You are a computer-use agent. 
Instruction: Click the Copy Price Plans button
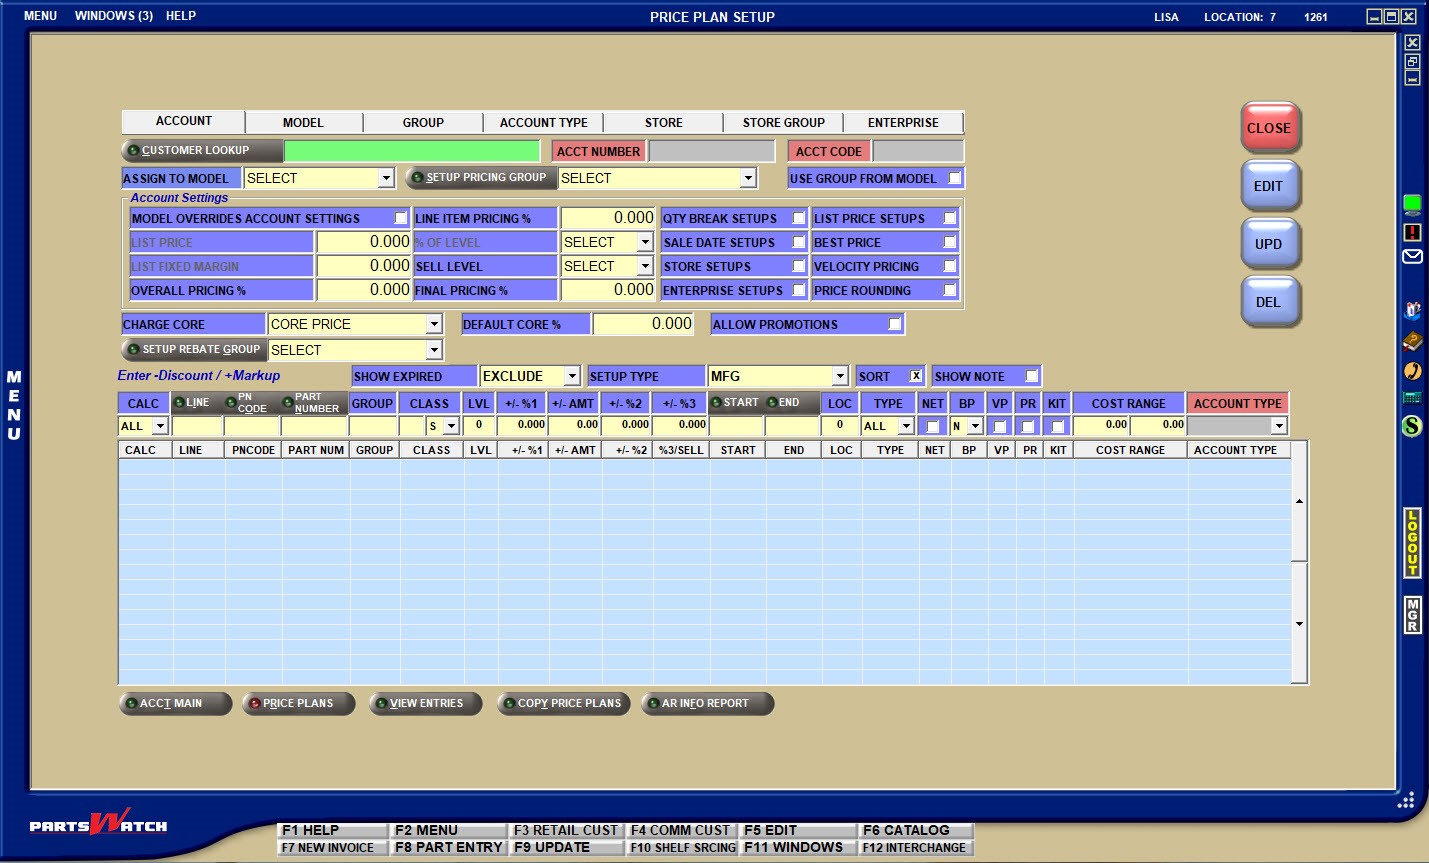click(564, 703)
